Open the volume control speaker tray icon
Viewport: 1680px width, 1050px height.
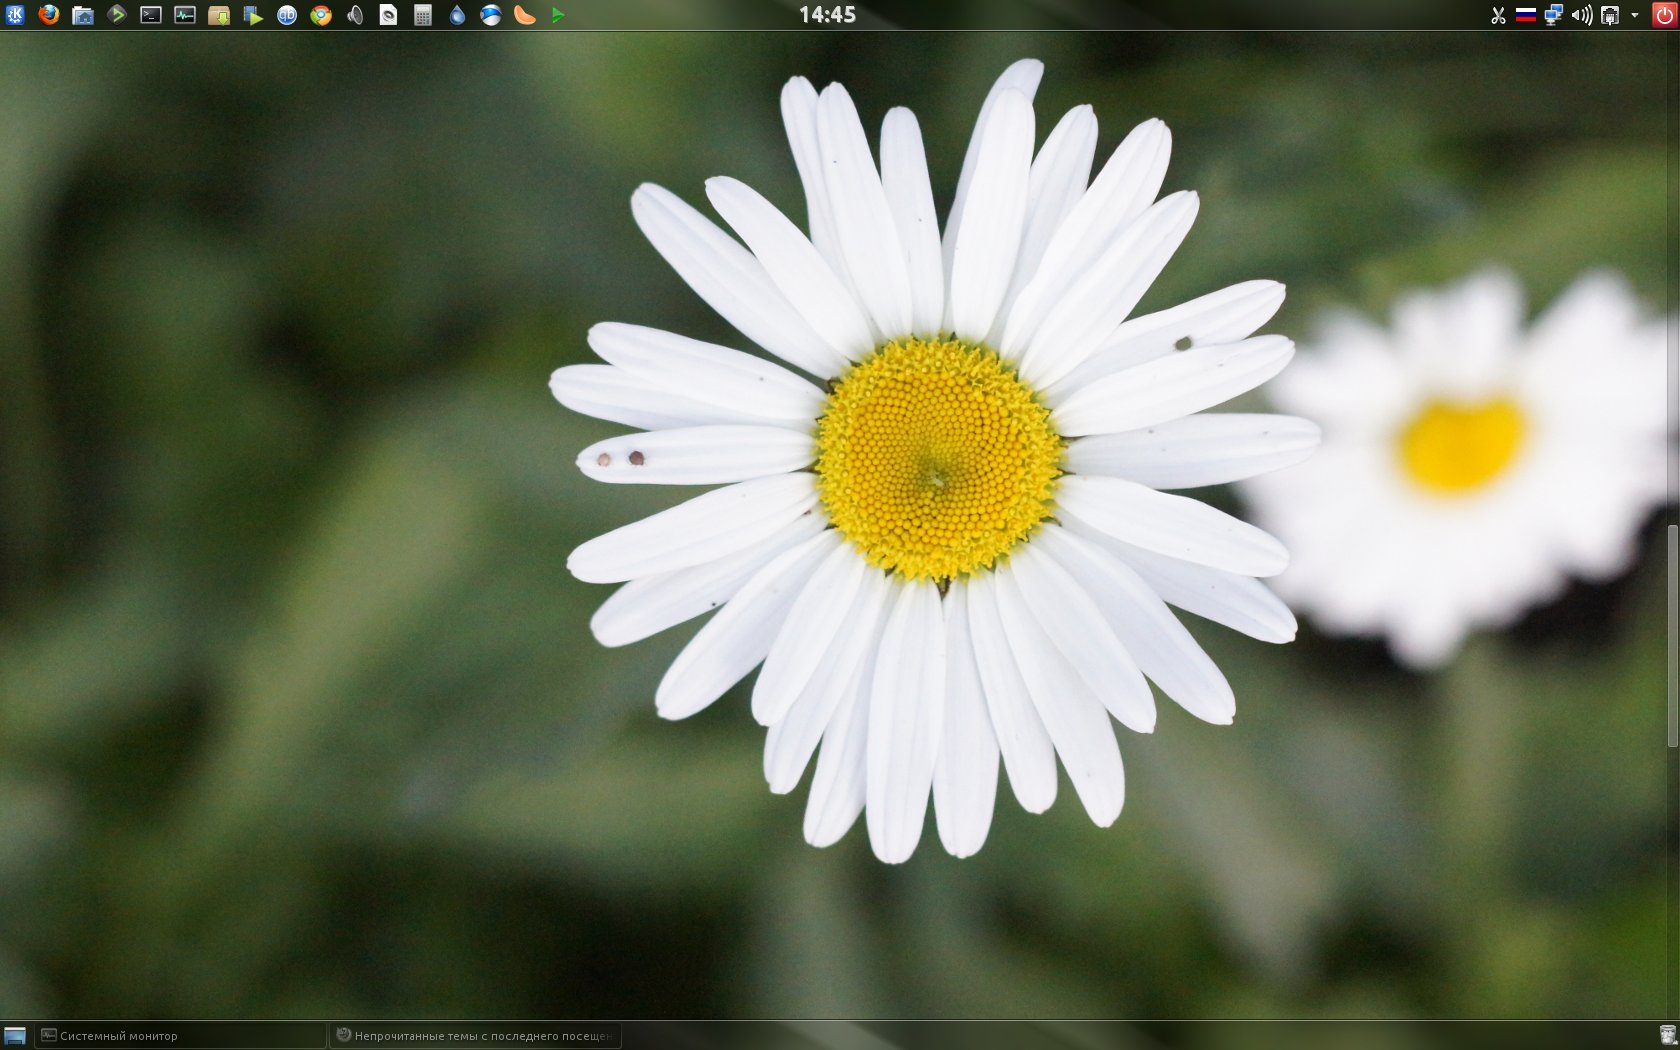pyautogui.click(x=1582, y=15)
